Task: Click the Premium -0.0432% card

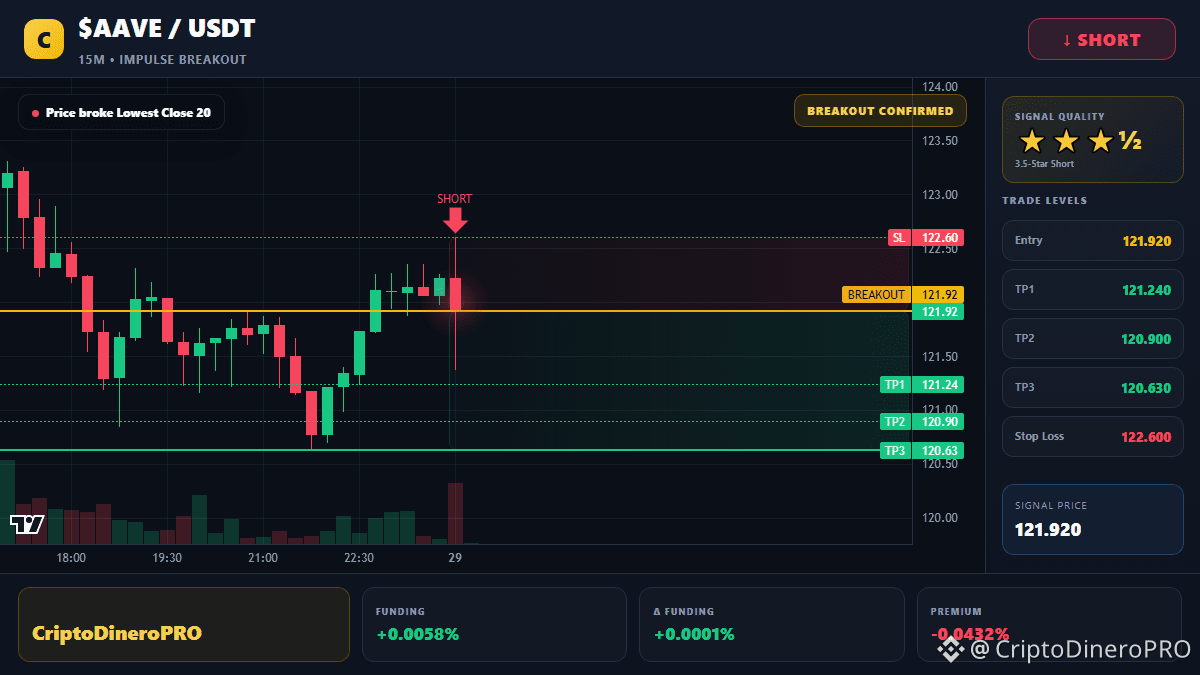Action: click(x=1049, y=624)
